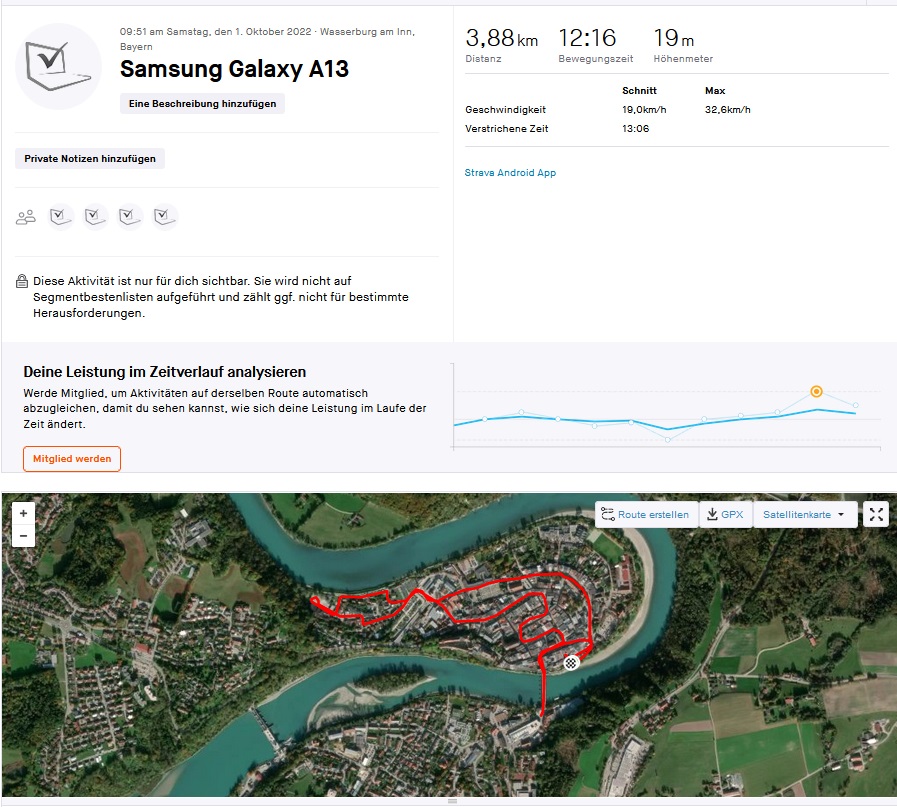Zoom in on the map
897x807 pixels.
23,513
